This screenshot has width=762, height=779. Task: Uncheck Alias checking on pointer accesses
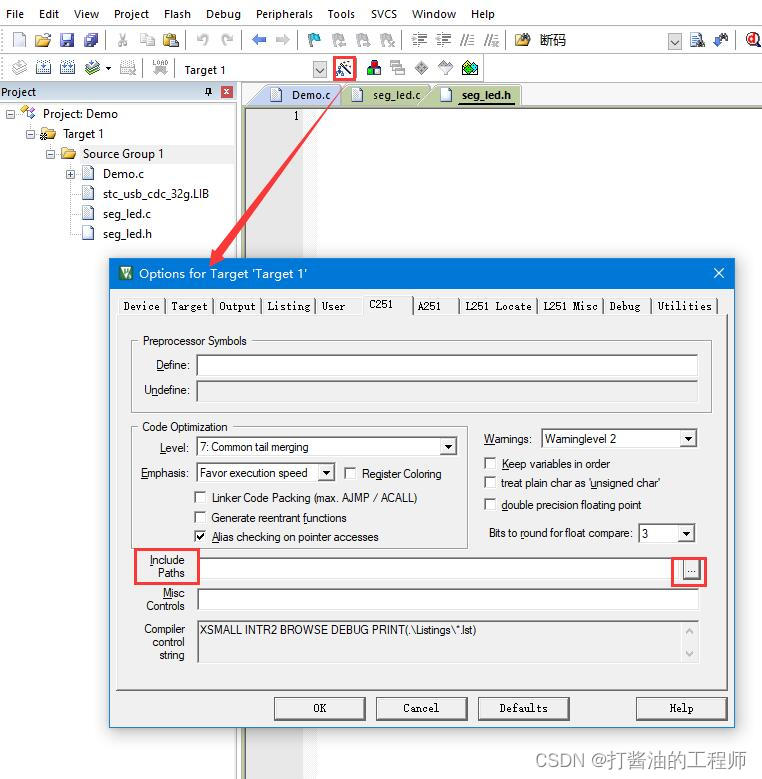click(x=200, y=537)
